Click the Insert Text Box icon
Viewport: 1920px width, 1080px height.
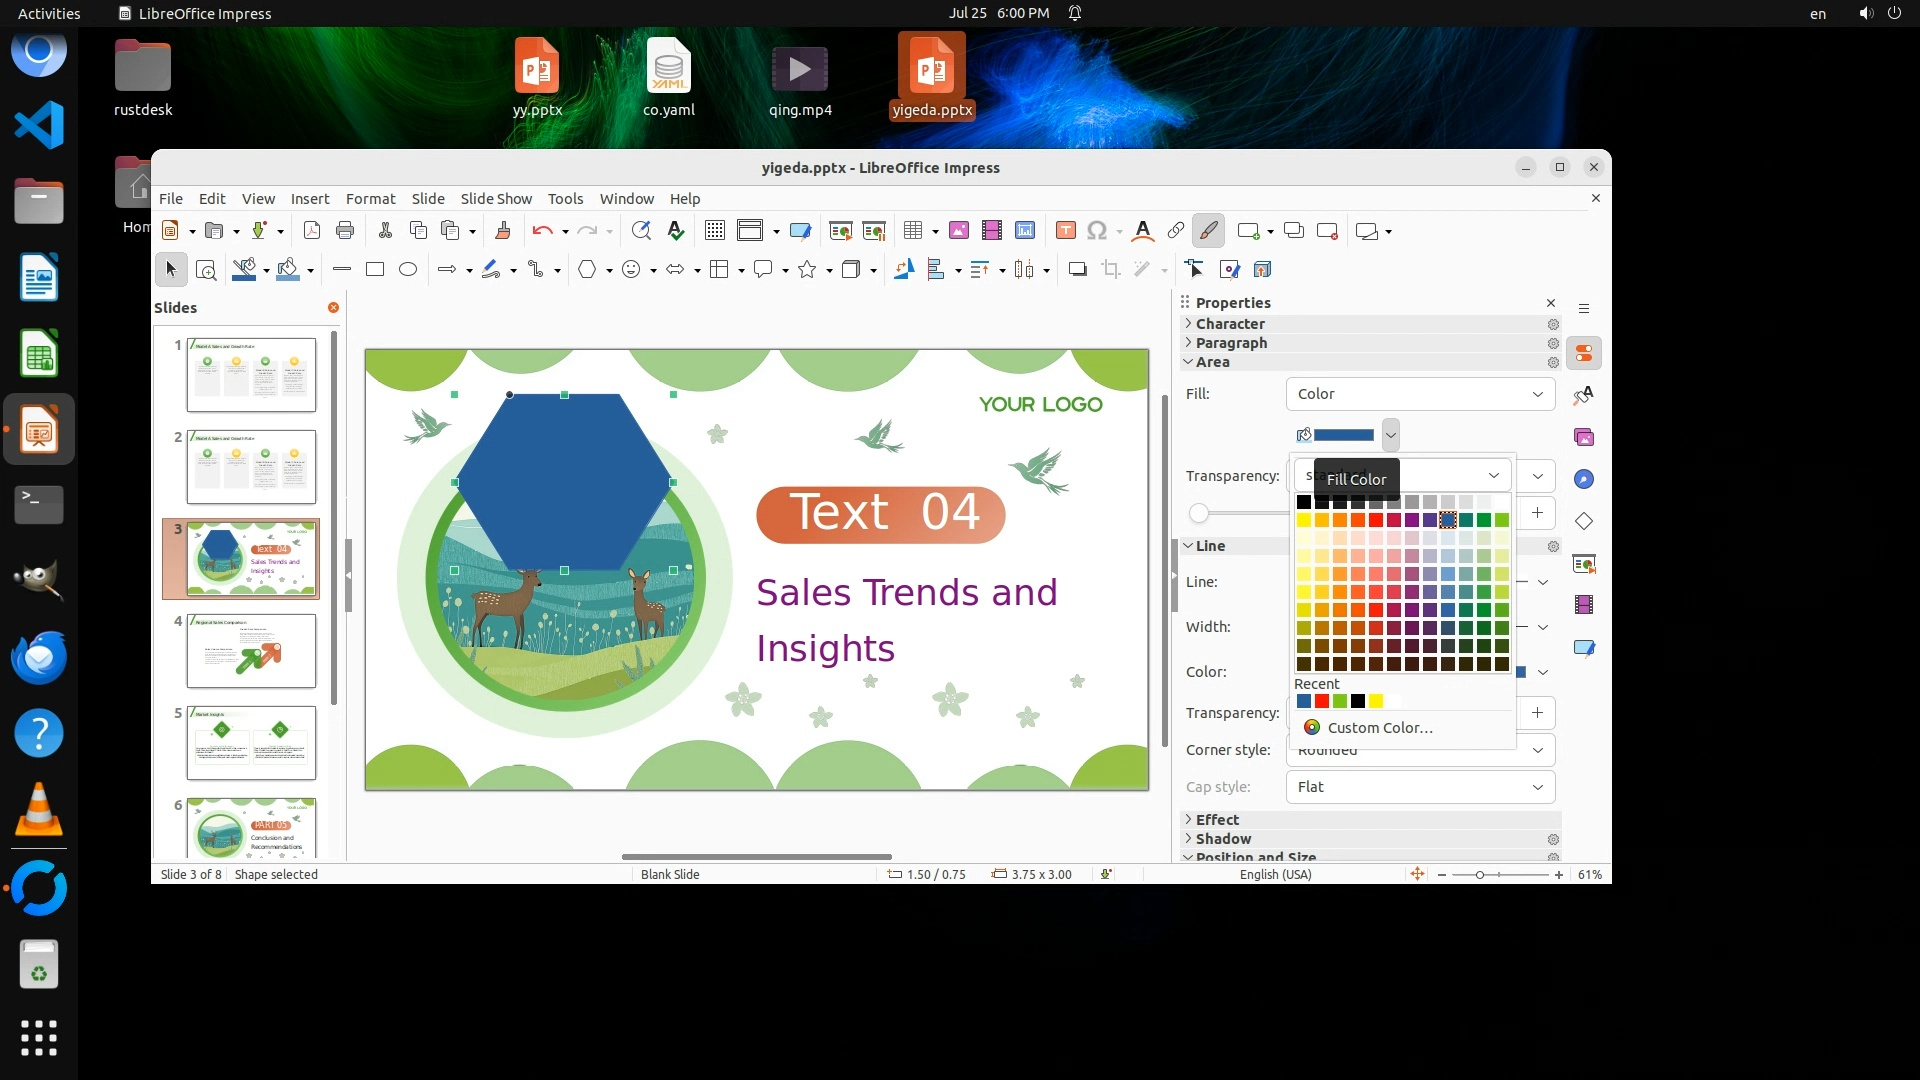tap(1066, 231)
